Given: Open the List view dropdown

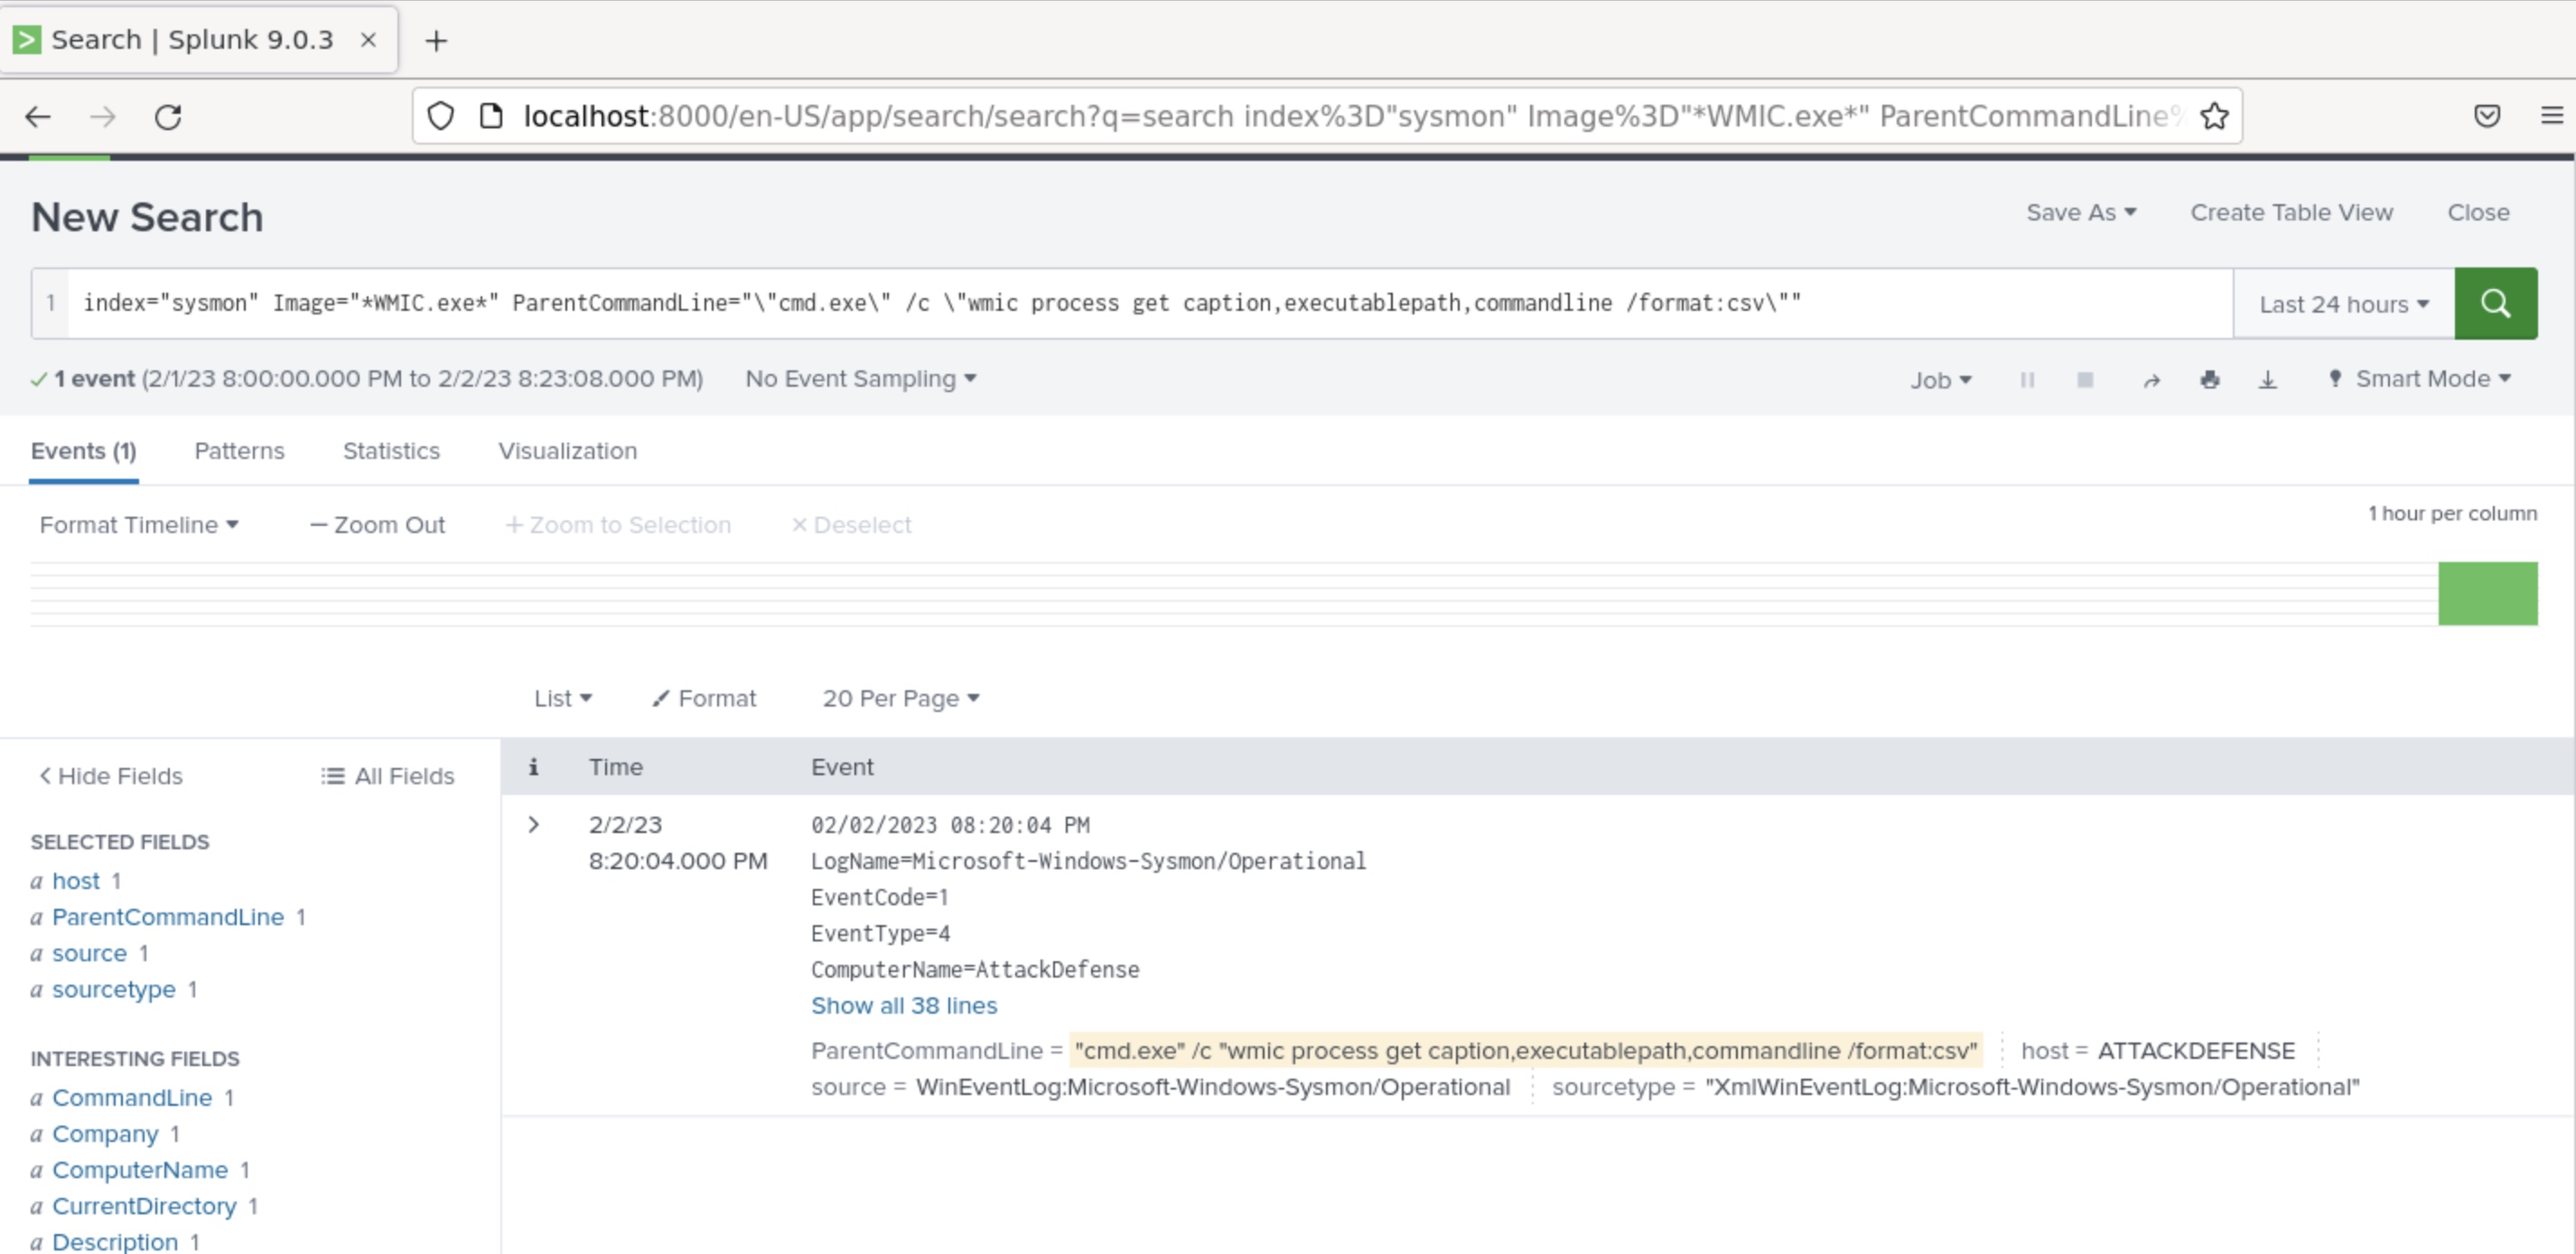Looking at the screenshot, I should [x=563, y=698].
